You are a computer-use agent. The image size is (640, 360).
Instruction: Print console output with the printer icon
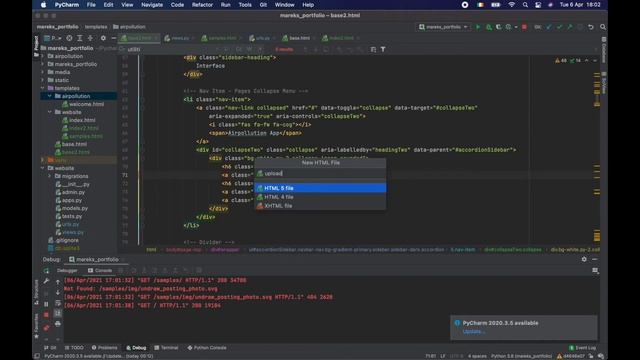[58, 323]
